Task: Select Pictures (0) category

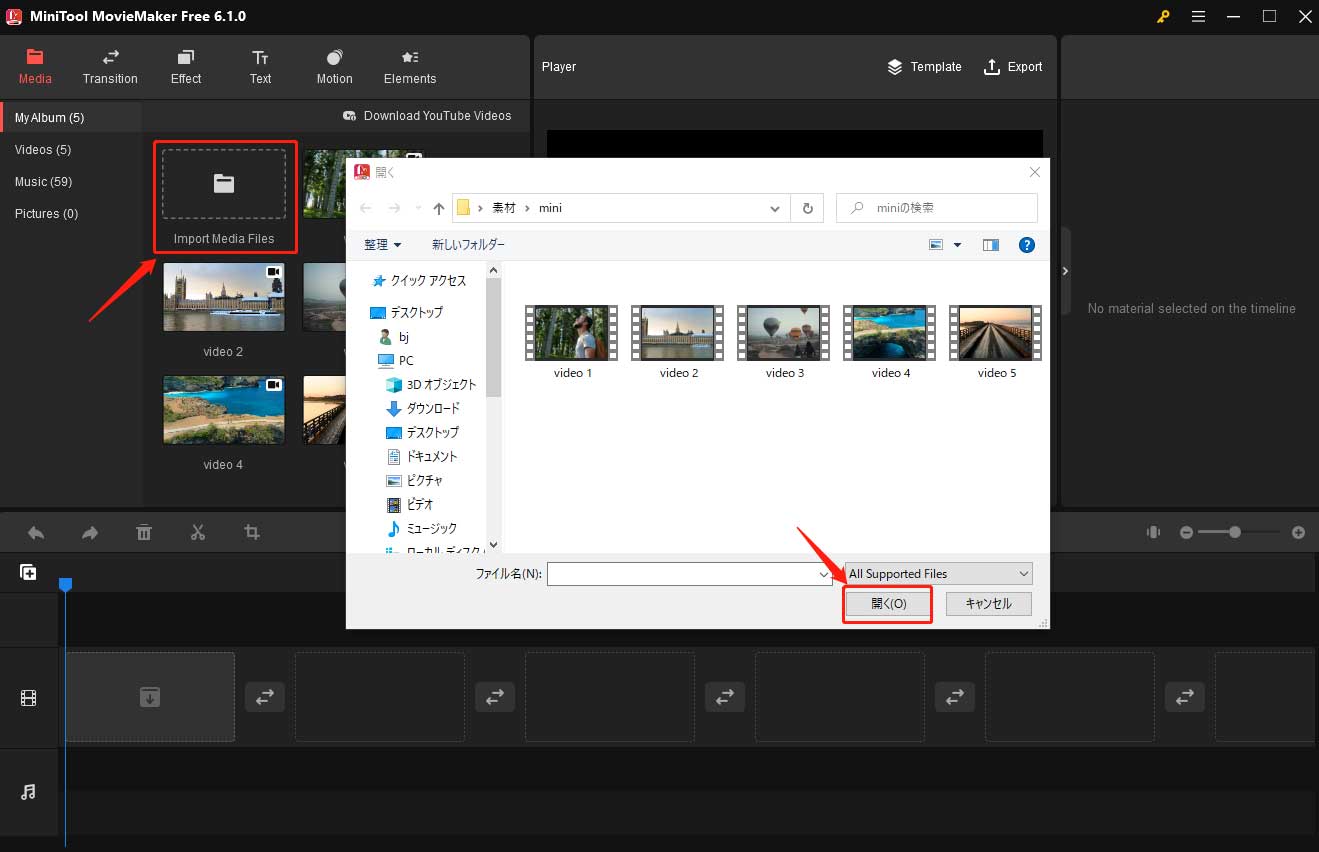Action: point(46,214)
